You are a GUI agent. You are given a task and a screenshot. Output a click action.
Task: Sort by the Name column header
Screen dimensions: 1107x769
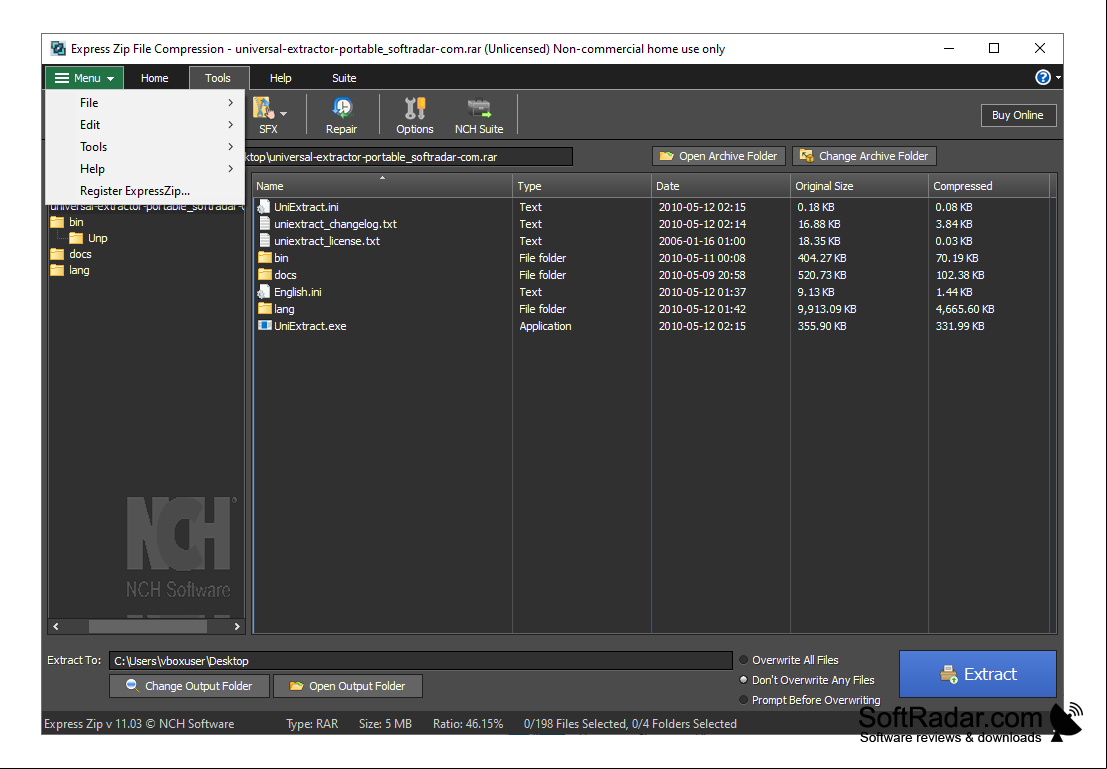[x=382, y=186]
